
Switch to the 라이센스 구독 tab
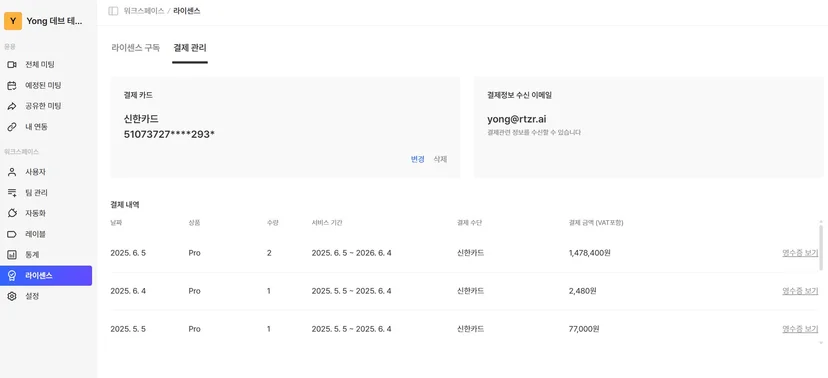(x=135, y=48)
